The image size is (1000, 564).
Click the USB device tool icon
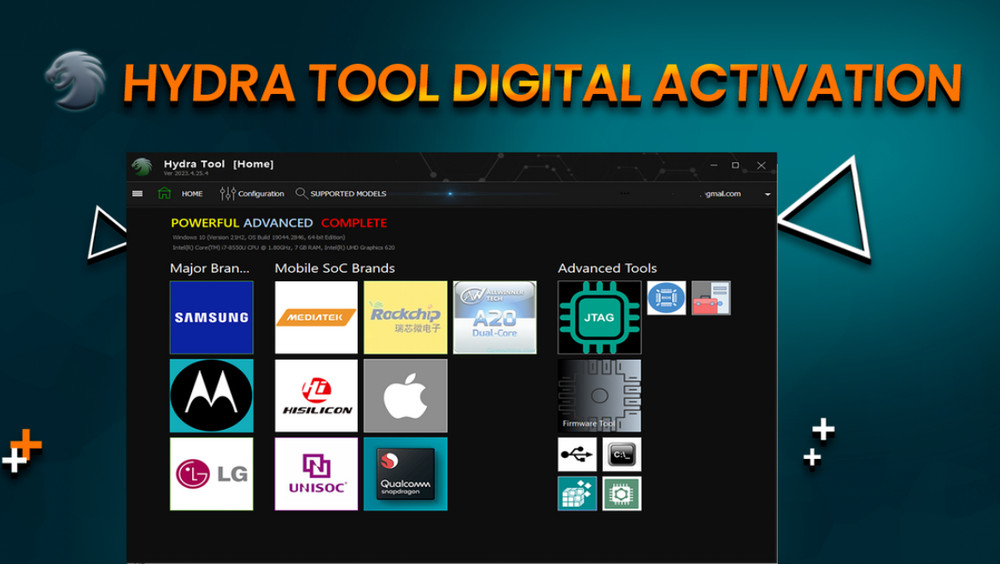click(x=577, y=454)
